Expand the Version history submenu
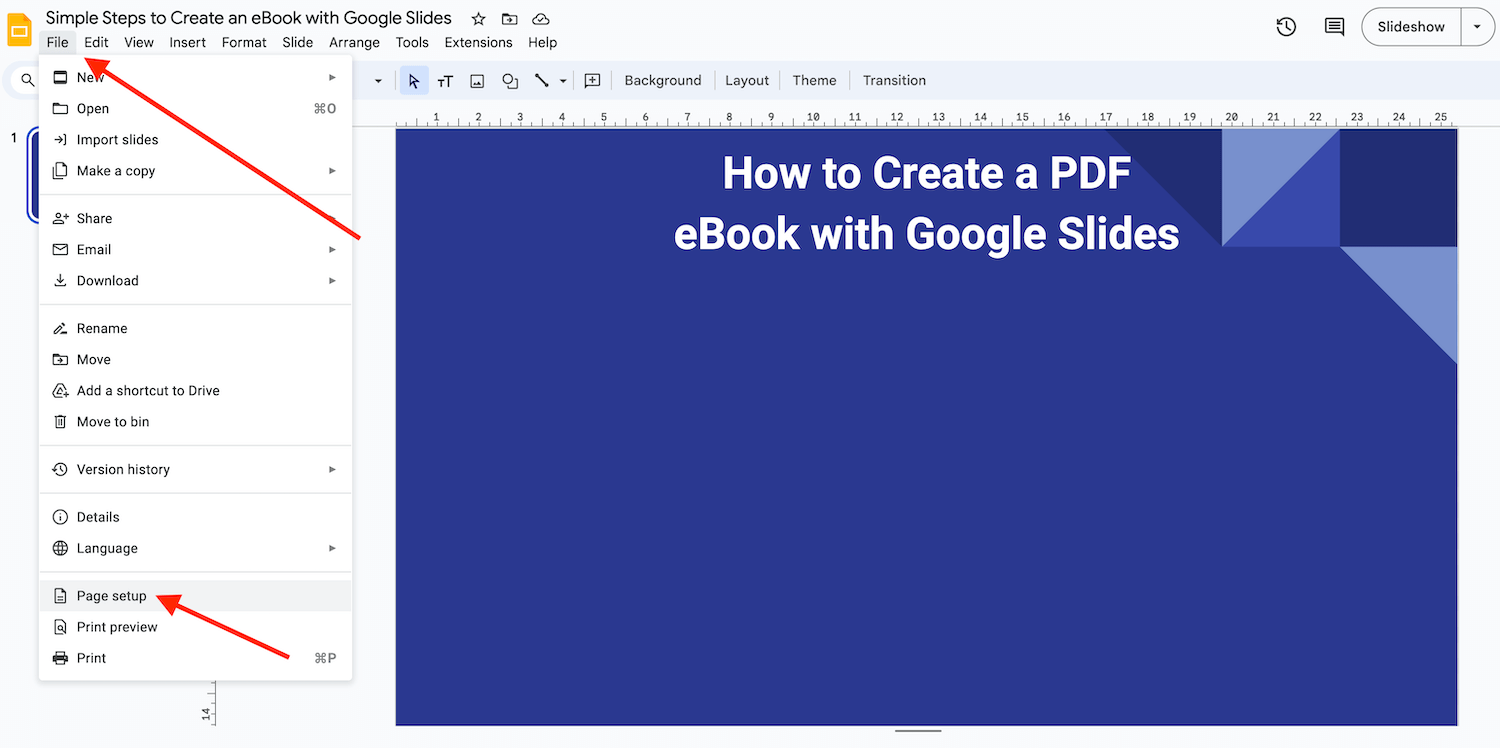The image size is (1500, 748). [332, 469]
